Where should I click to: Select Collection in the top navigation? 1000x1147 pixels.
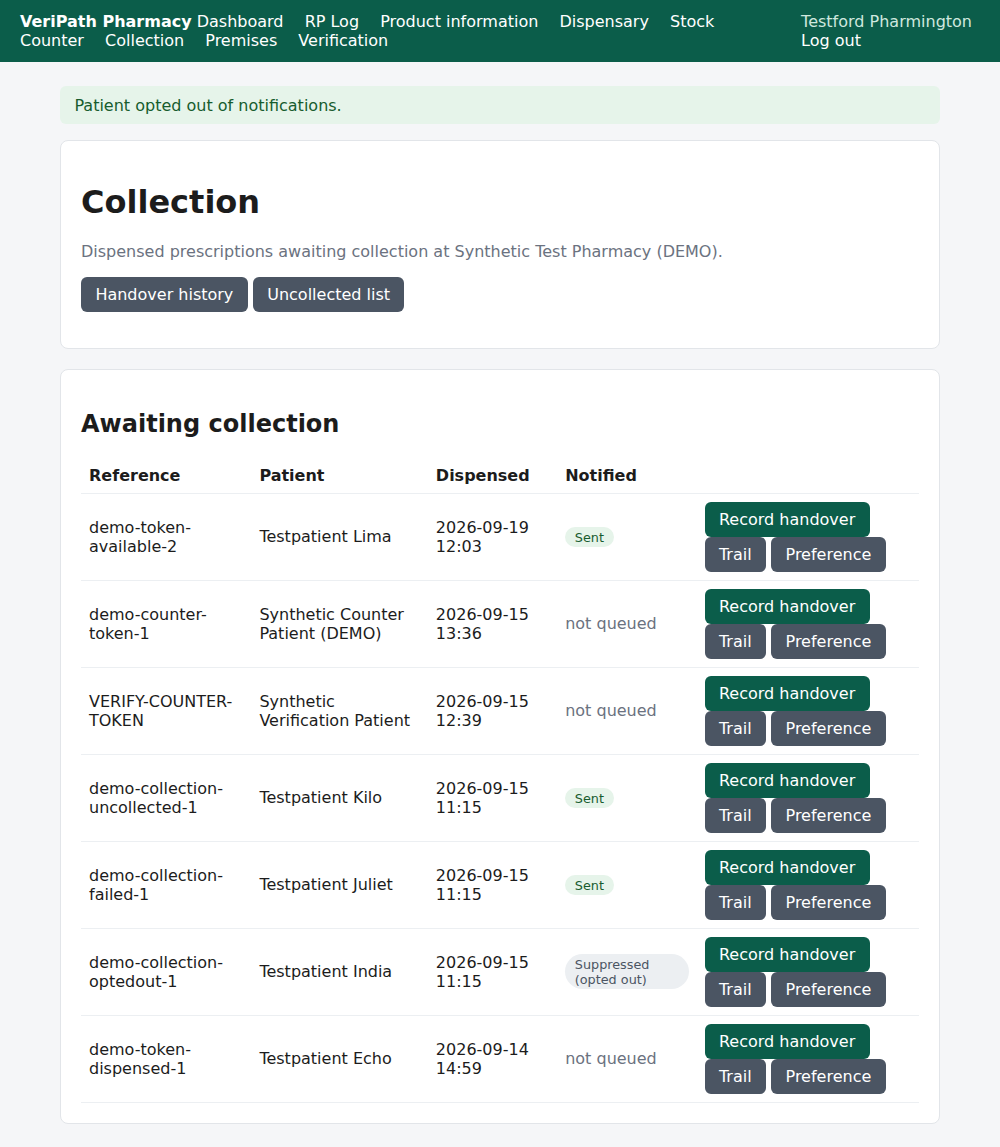point(144,40)
